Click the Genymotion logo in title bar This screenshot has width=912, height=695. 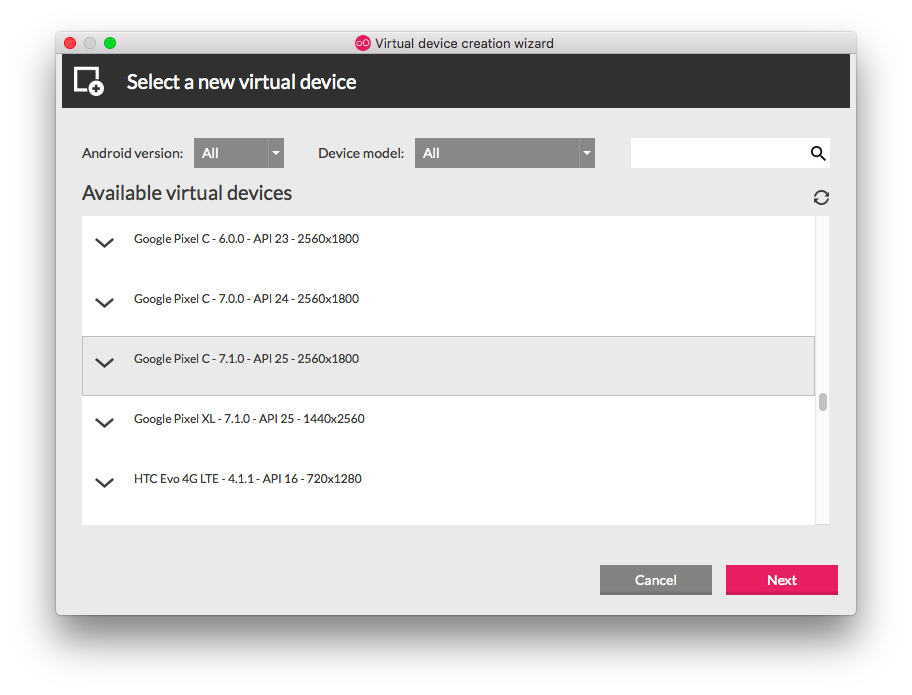pyautogui.click(x=363, y=43)
